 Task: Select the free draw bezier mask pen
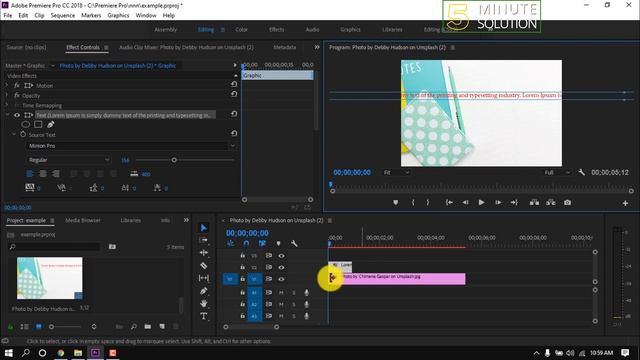tap(51, 124)
